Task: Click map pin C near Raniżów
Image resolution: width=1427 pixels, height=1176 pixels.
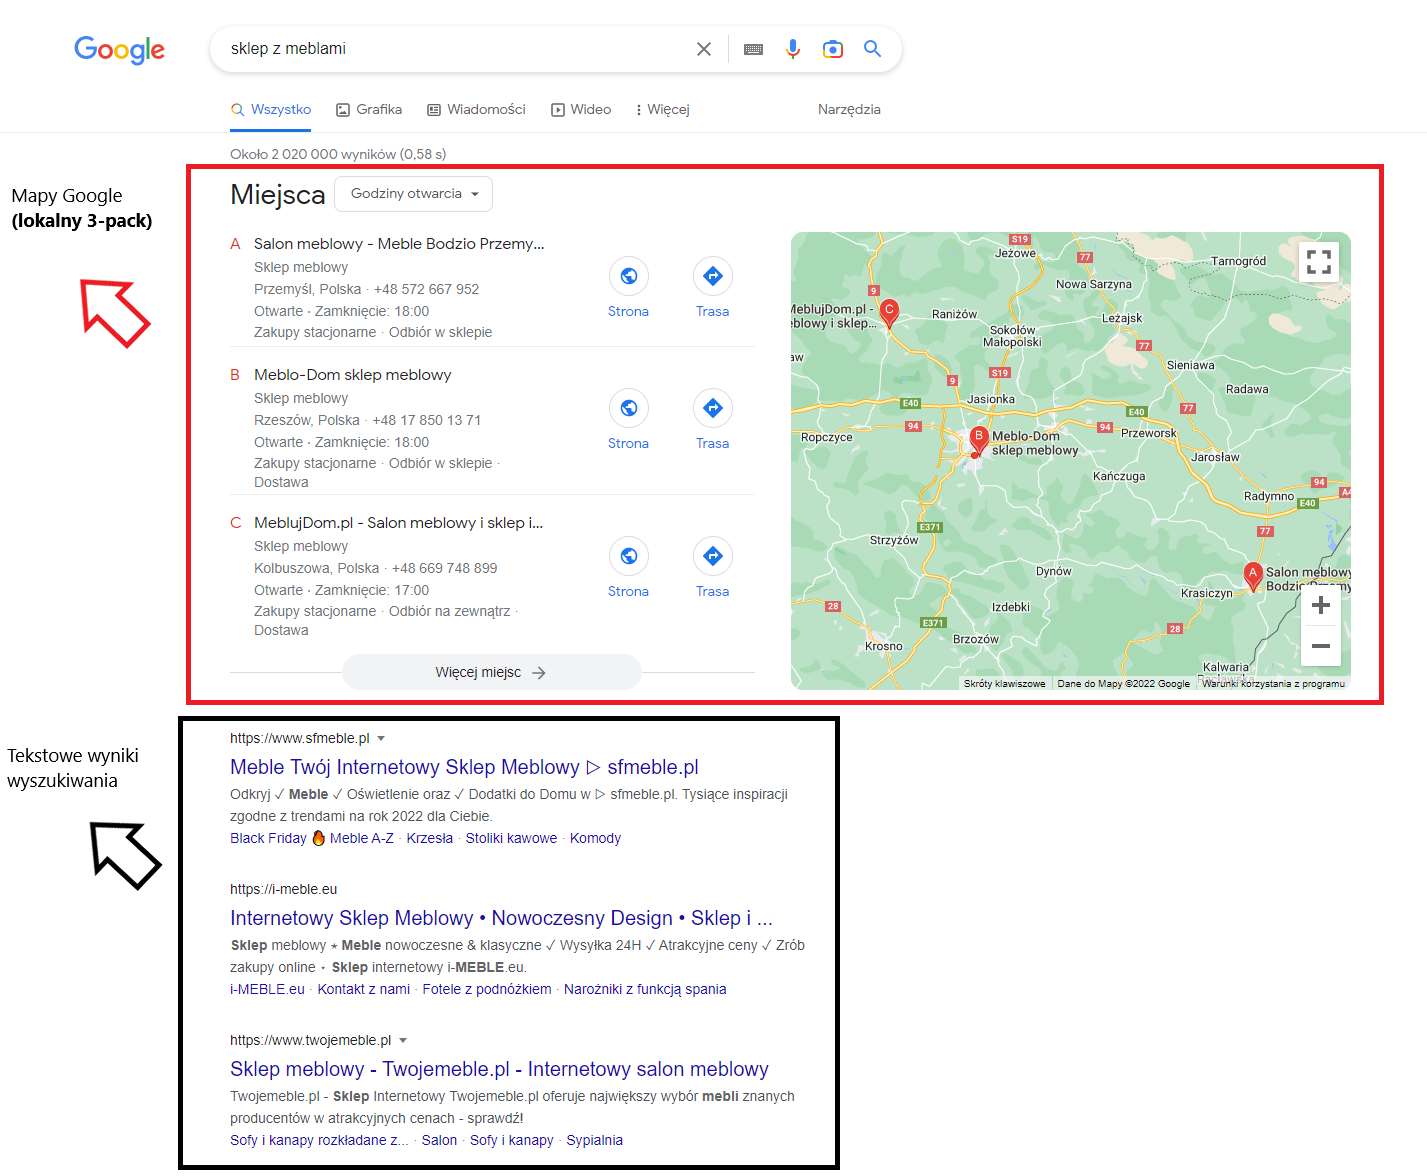Action: (888, 313)
